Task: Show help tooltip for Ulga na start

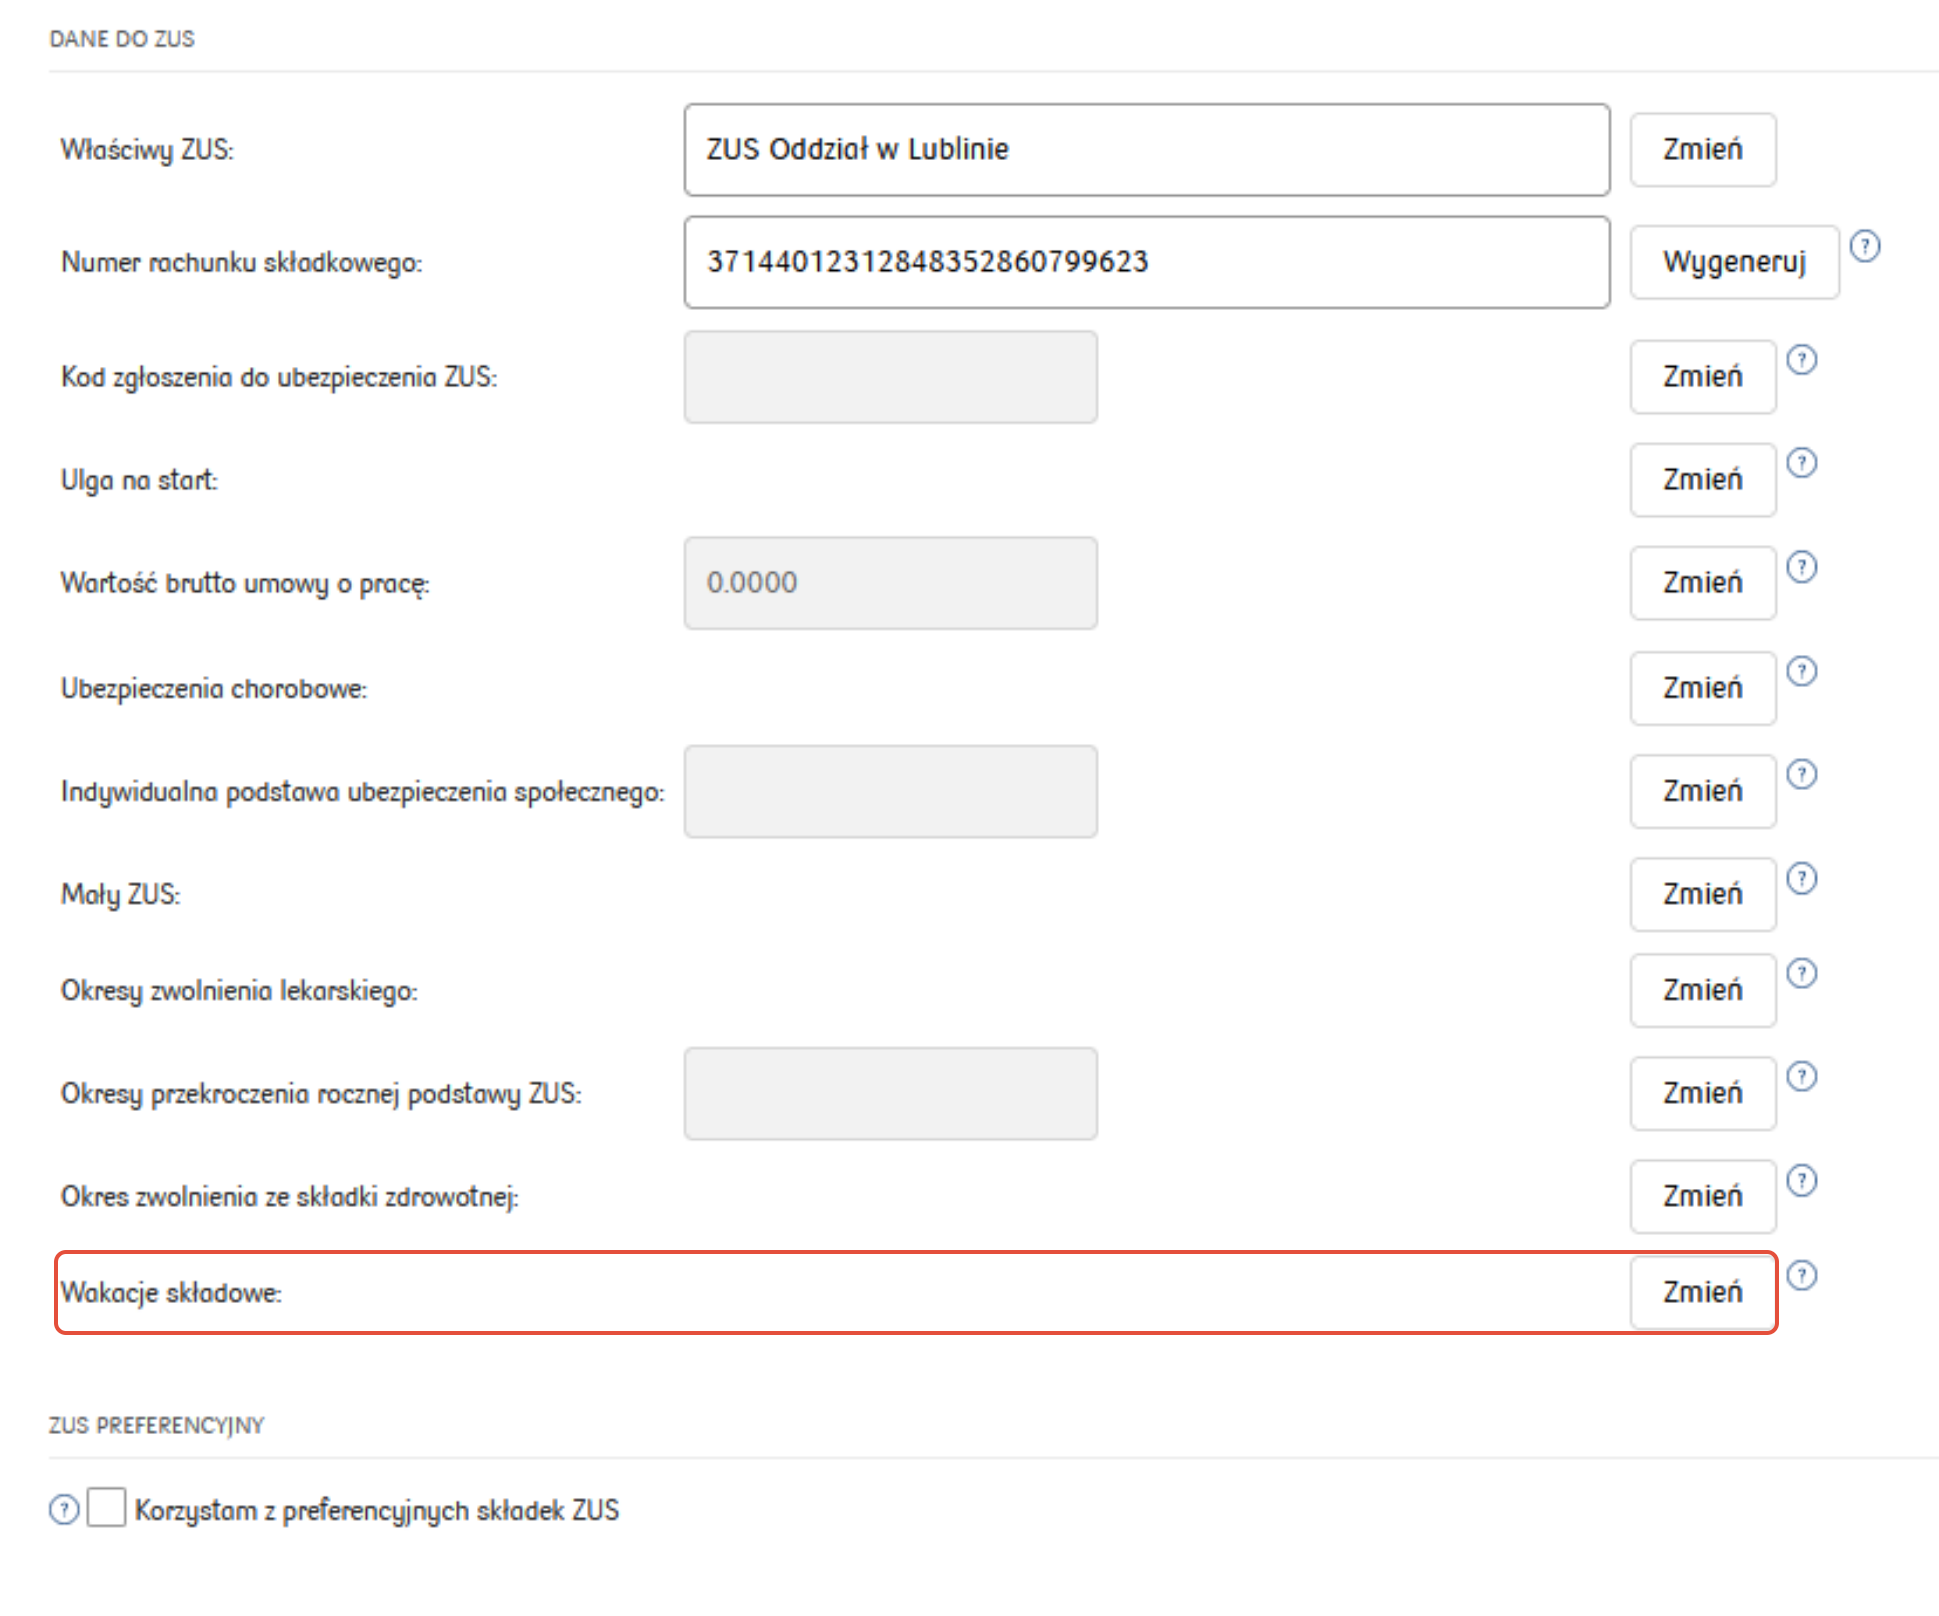Action: [1801, 463]
